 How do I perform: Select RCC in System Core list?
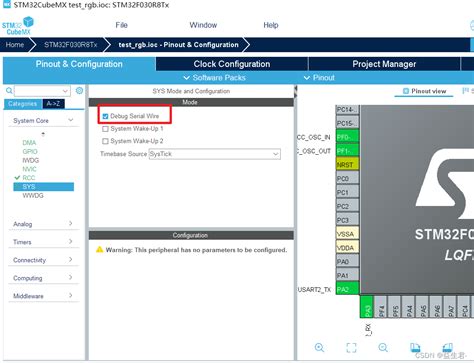pyautogui.click(x=29, y=178)
